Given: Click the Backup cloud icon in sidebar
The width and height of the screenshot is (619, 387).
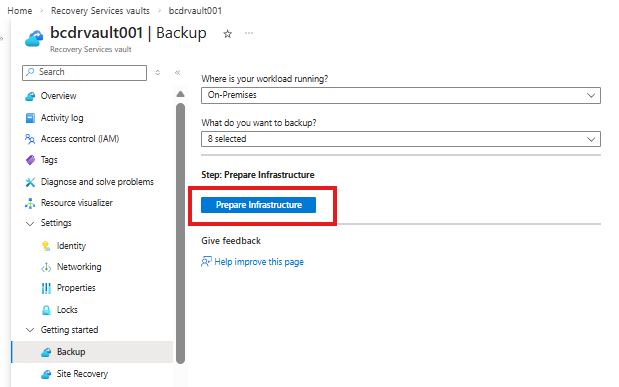Looking at the screenshot, I should 46,352.
